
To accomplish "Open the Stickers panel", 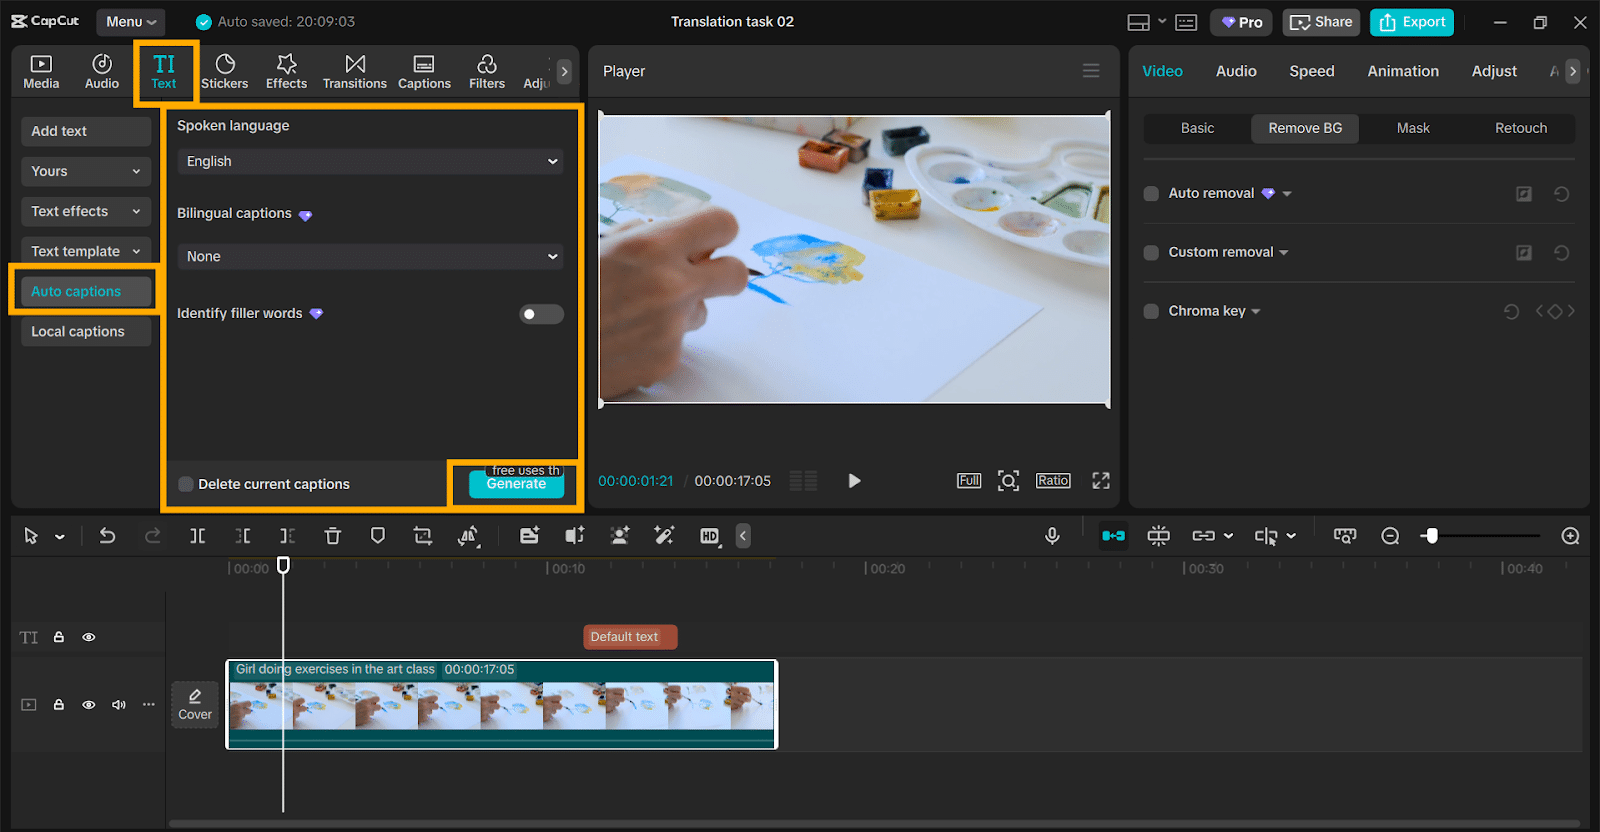I will click(x=225, y=72).
